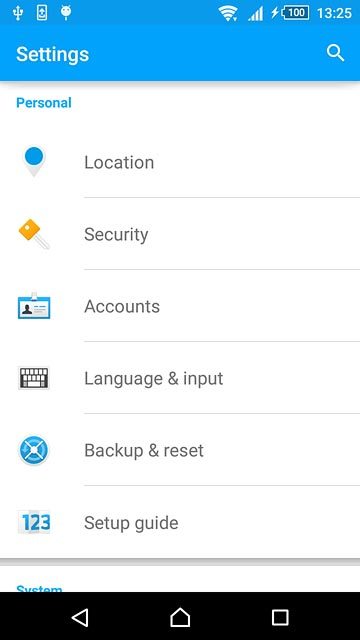Open search with the magnifier icon

(336, 53)
